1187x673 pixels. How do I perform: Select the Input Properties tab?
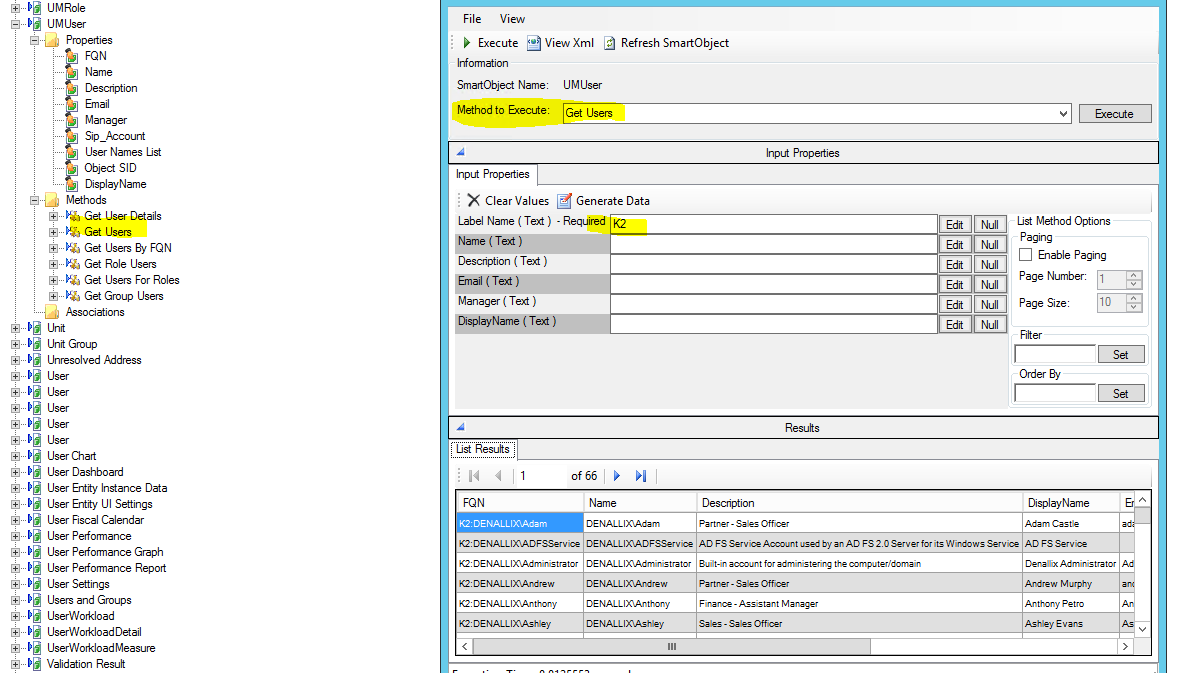tap(493, 174)
